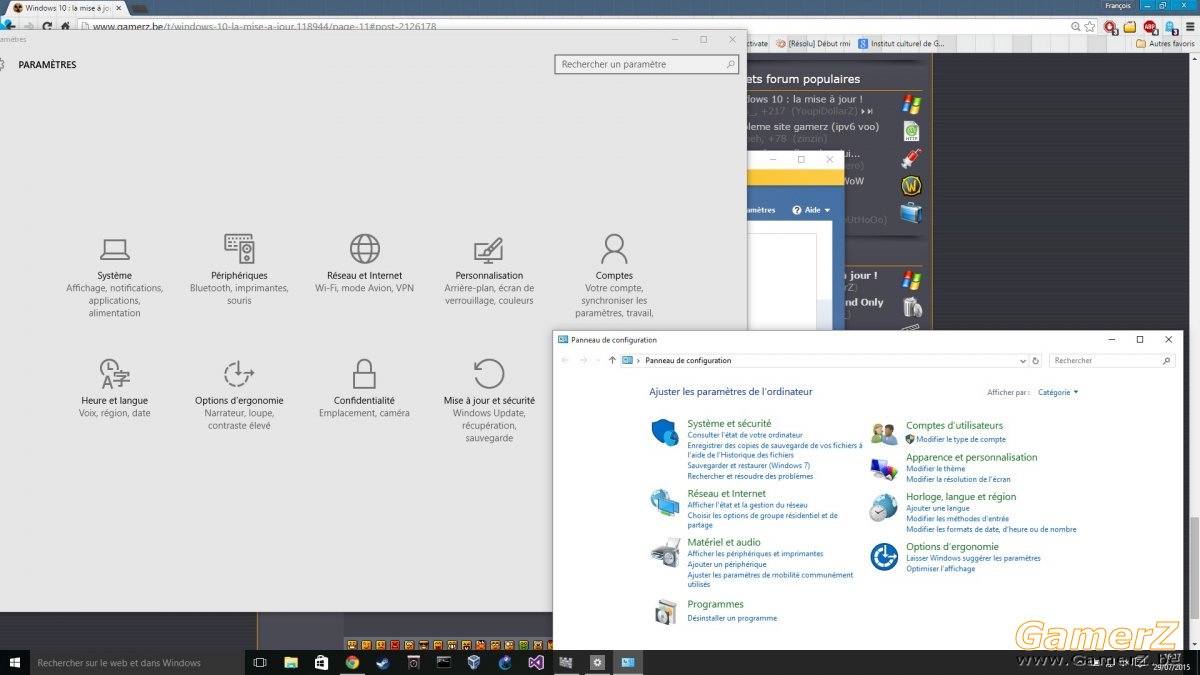The image size is (1200, 675).
Task: Click Consulter l'état de votre ordinateur
Action: (745, 435)
